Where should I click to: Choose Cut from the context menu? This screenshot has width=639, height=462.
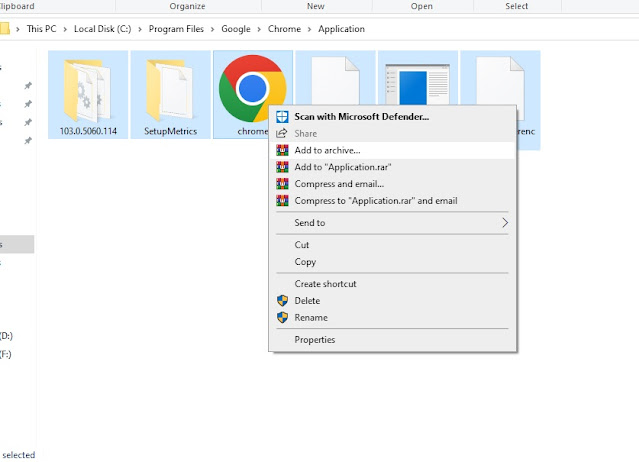[392, 245]
